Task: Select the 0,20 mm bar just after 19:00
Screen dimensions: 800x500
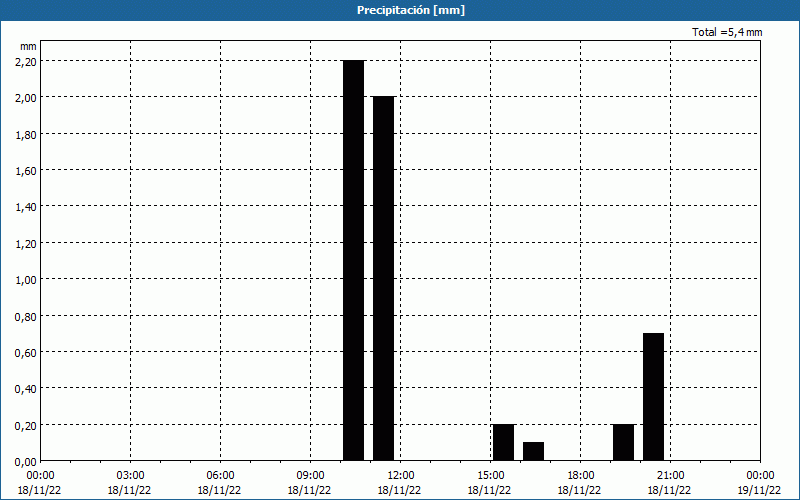Action: click(x=623, y=443)
